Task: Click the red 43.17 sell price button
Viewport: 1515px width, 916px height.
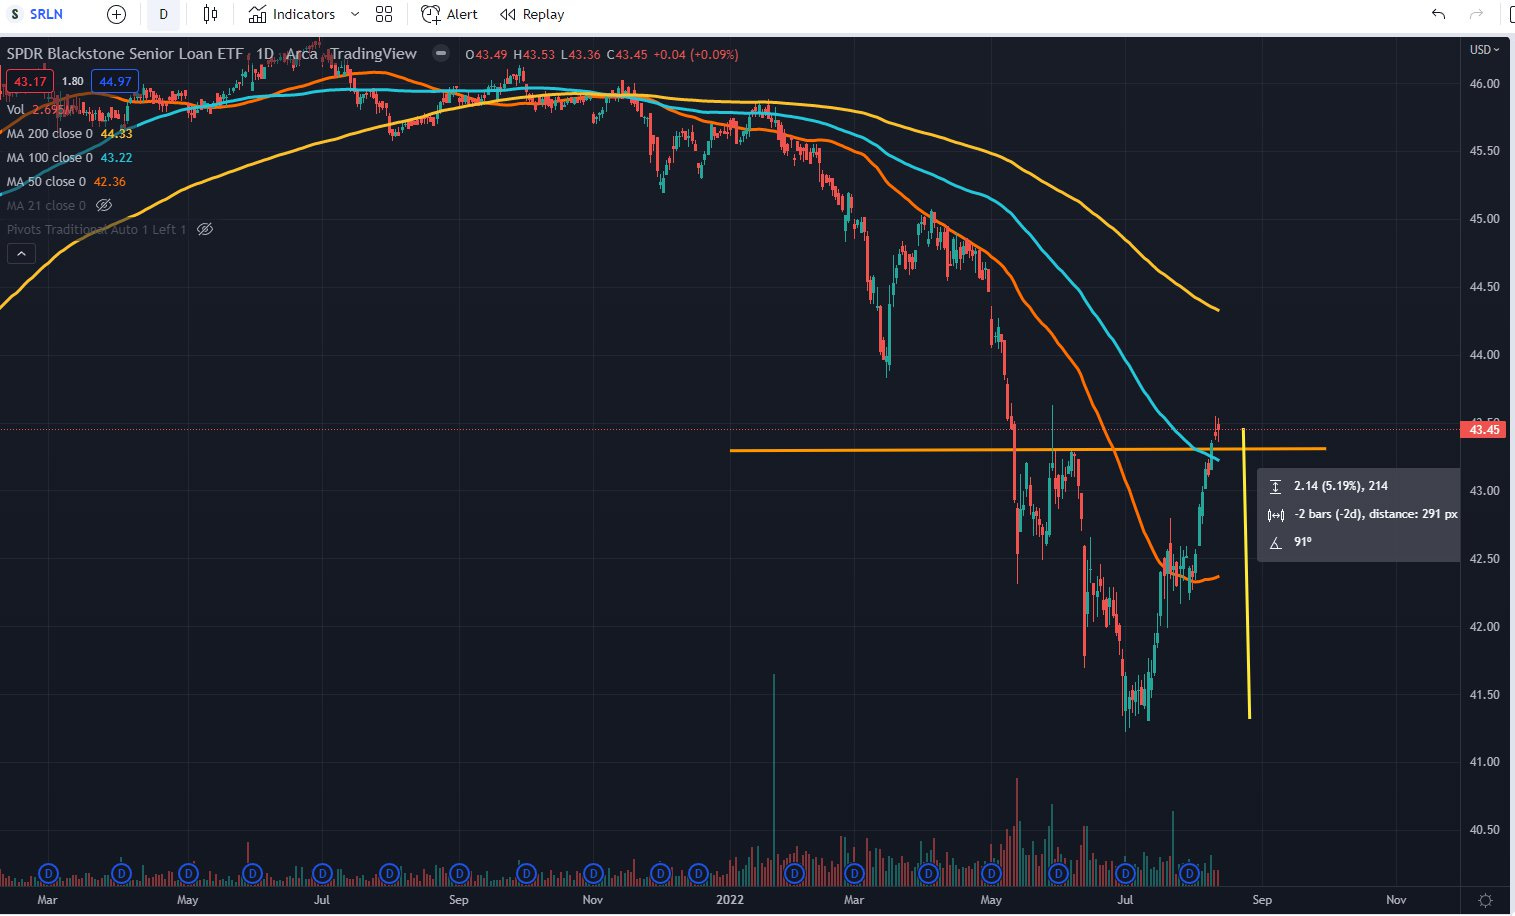Action: [31, 82]
